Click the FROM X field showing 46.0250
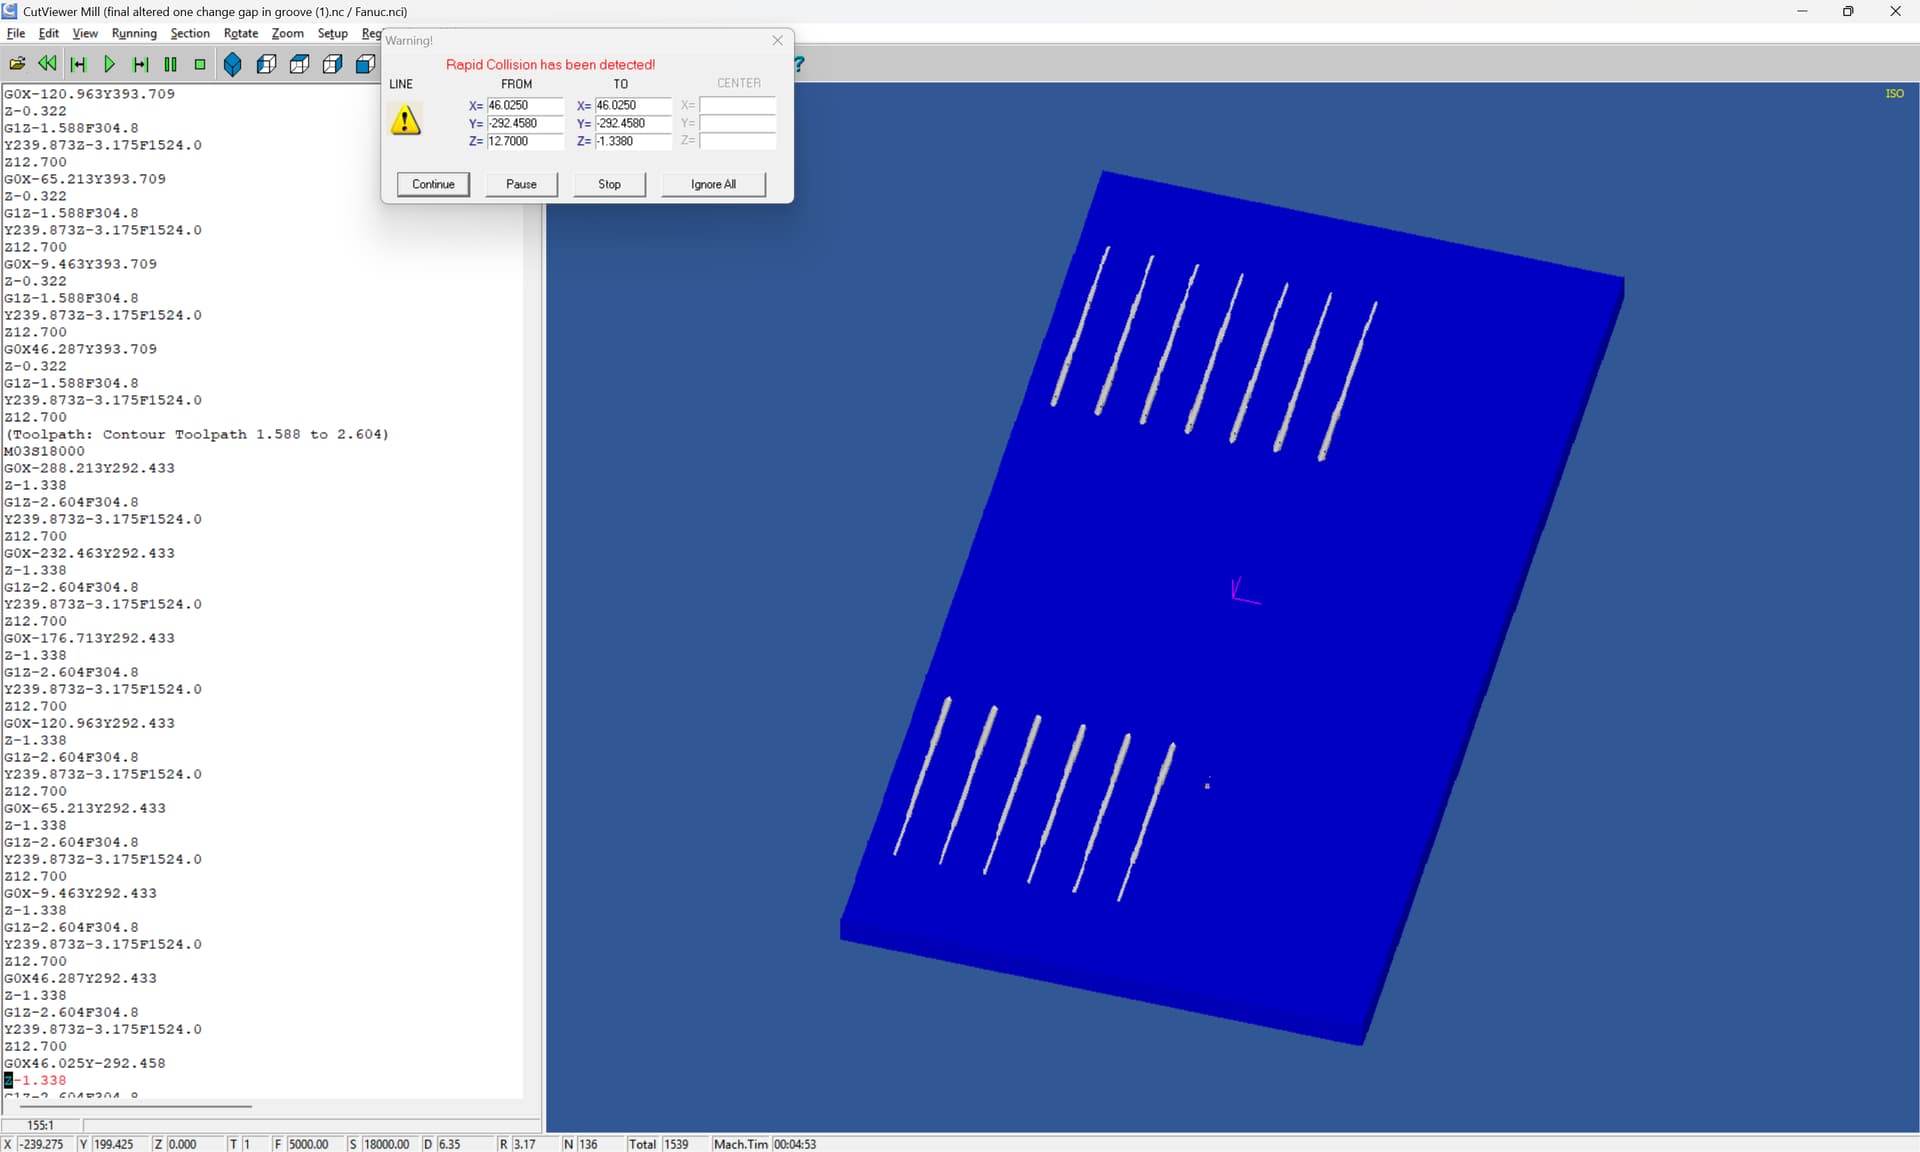This screenshot has height=1152, width=1920. (x=525, y=105)
